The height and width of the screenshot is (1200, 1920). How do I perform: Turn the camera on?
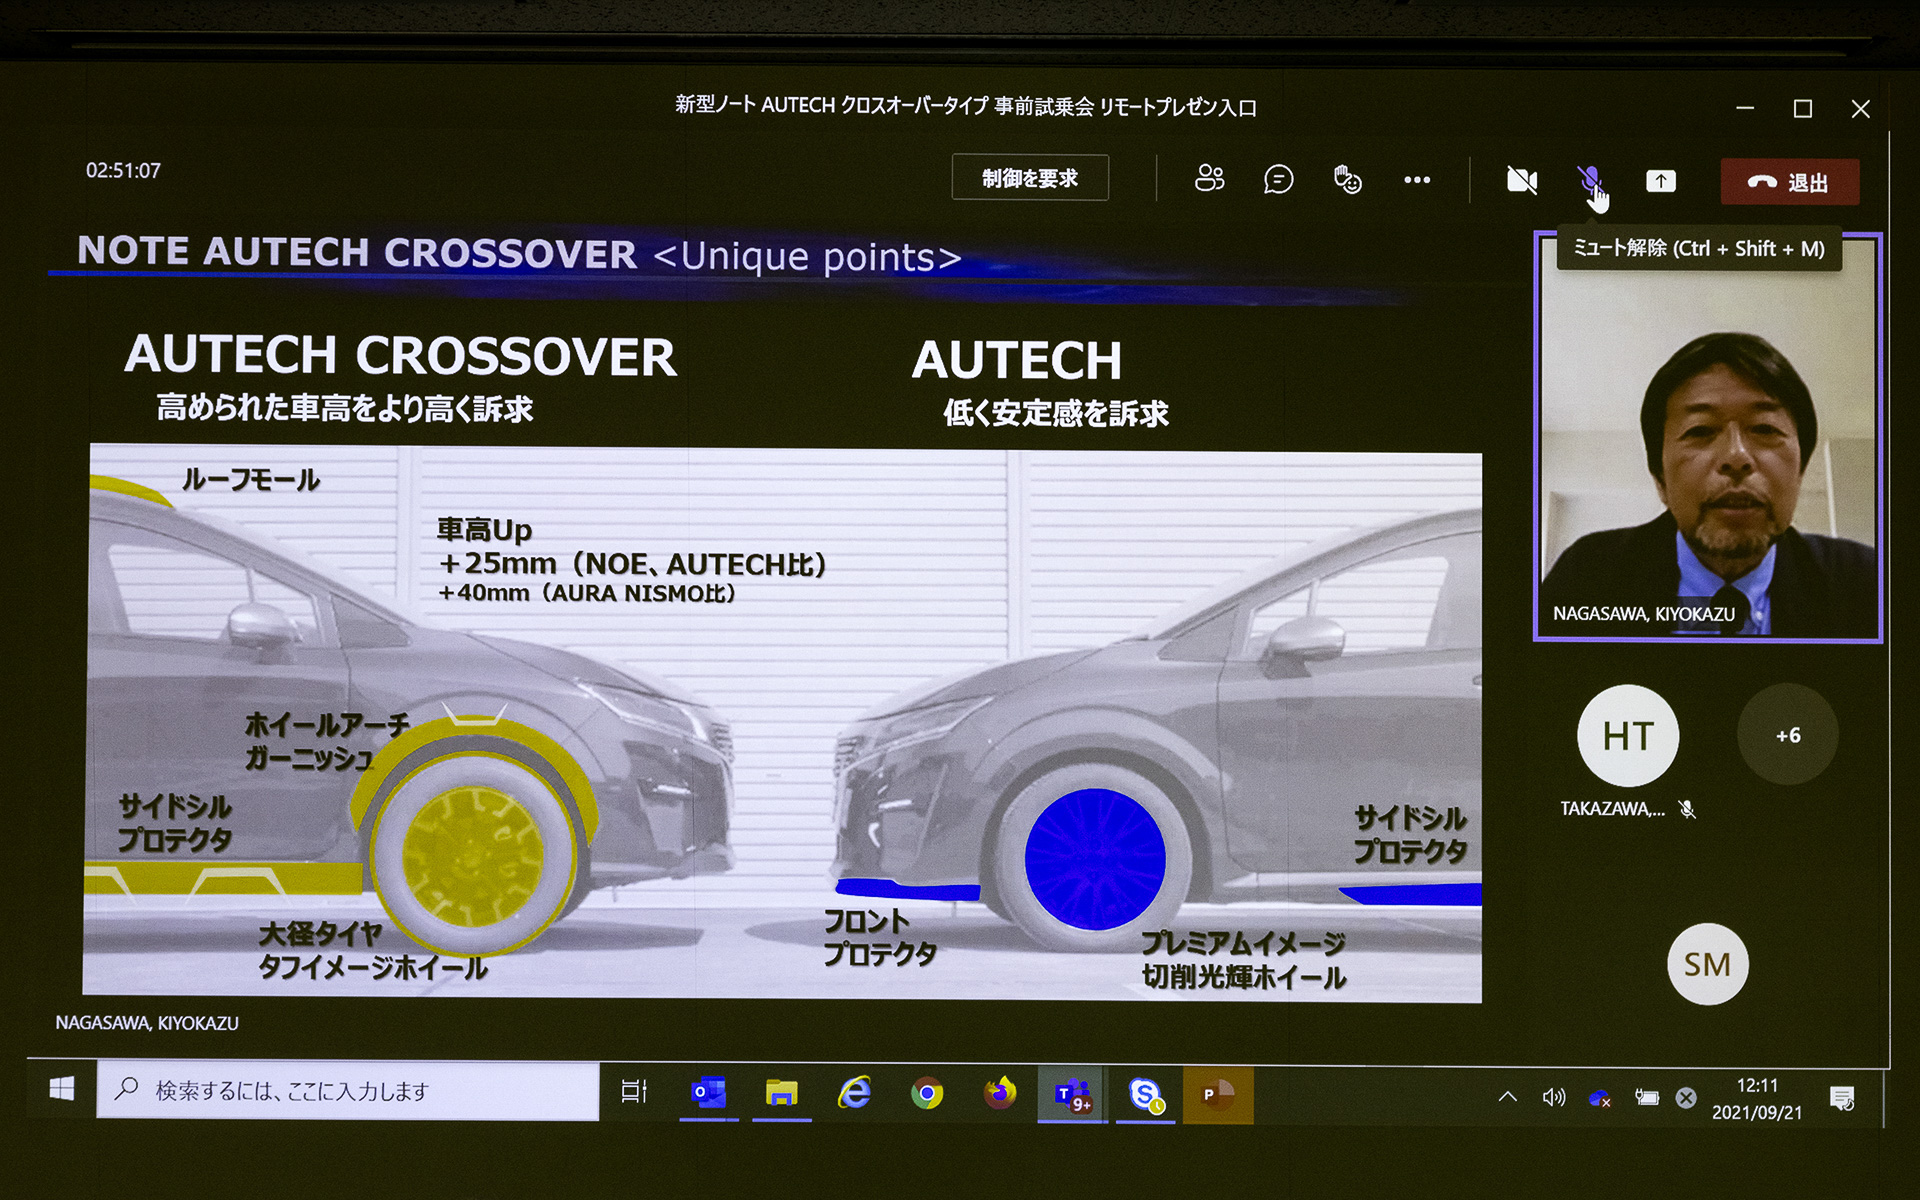(1520, 181)
